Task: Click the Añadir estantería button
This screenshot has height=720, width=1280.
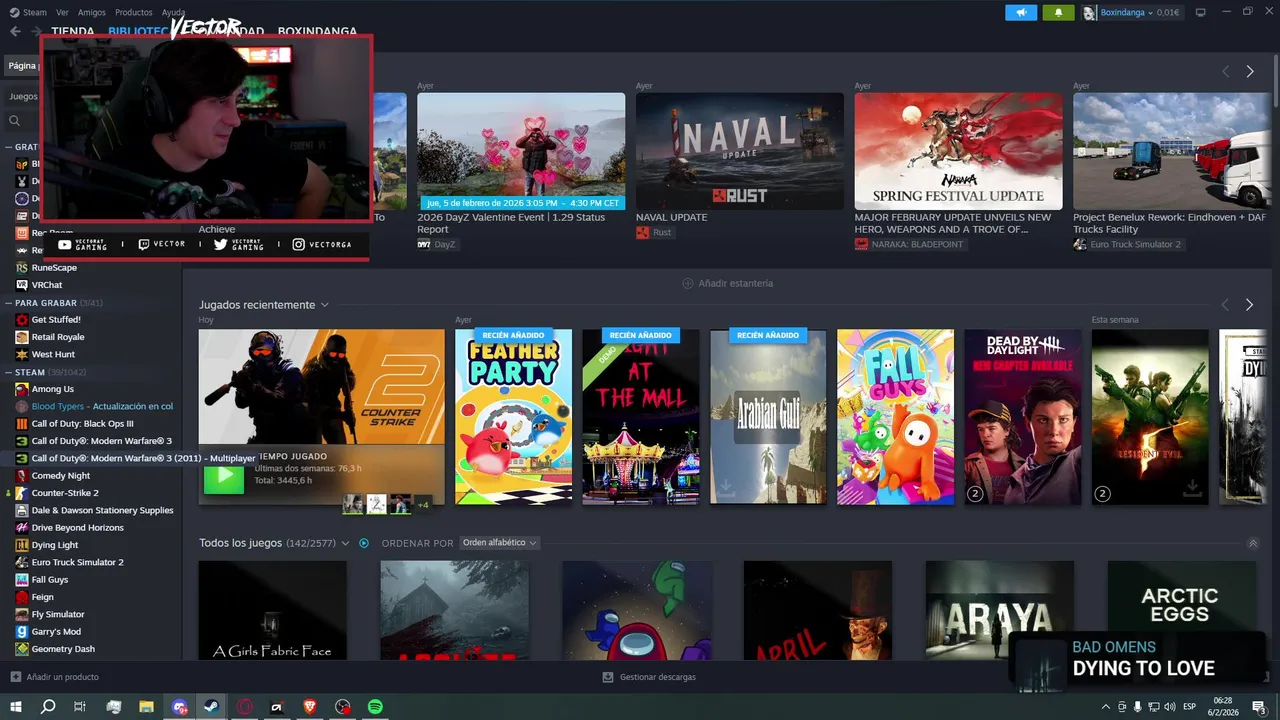Action: coord(727,283)
